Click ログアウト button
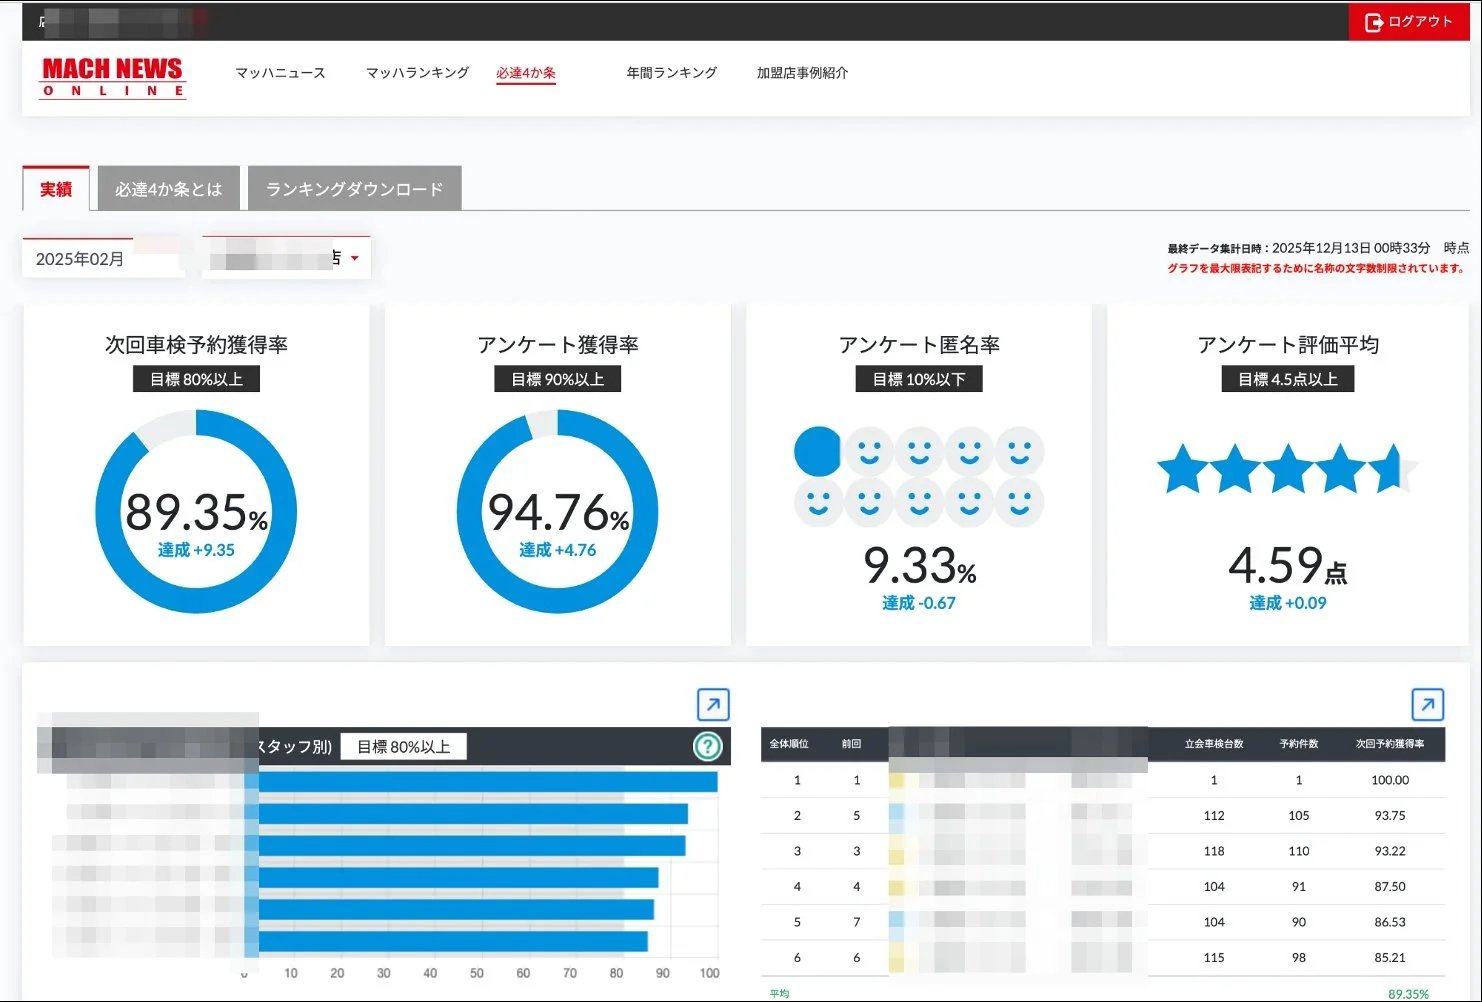Viewport: 1482px width, 1002px height. (1409, 22)
